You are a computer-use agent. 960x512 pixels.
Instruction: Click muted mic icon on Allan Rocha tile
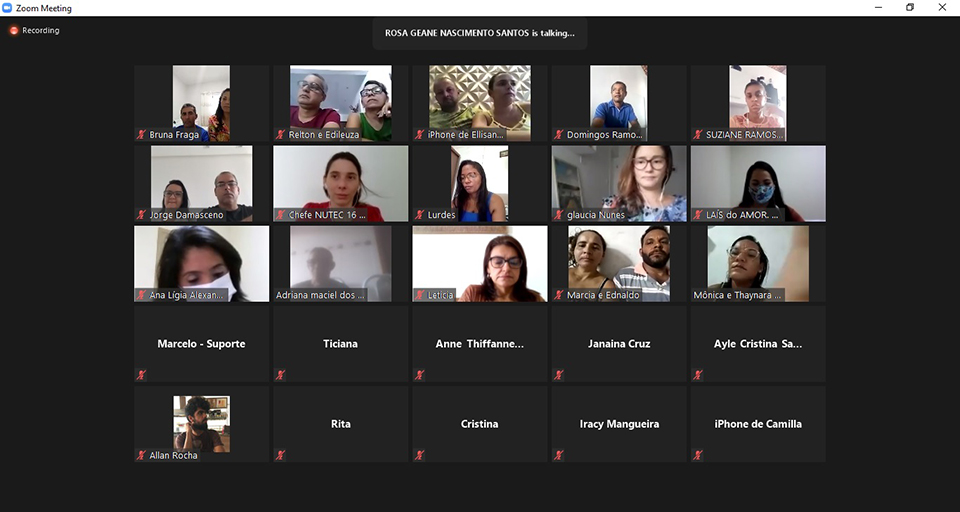coord(141,455)
